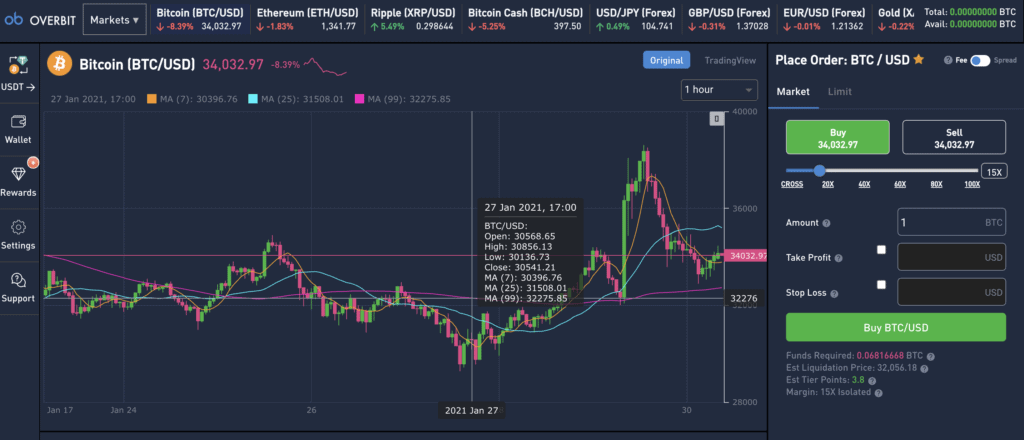Click the Stop Loss USD input field
This screenshot has width=1024, height=440.
(x=952, y=292)
